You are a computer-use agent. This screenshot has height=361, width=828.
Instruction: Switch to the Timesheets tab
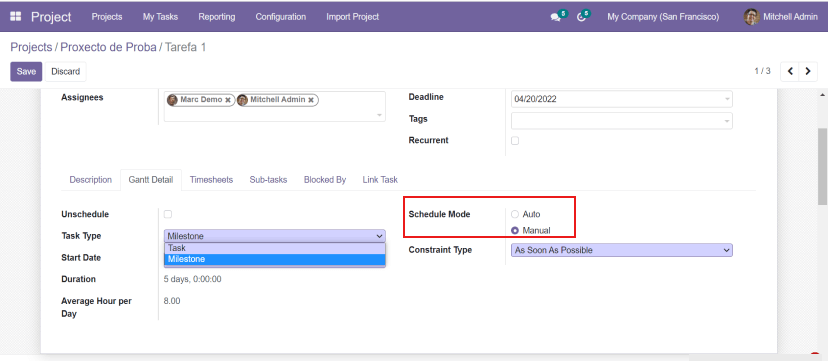click(211, 180)
